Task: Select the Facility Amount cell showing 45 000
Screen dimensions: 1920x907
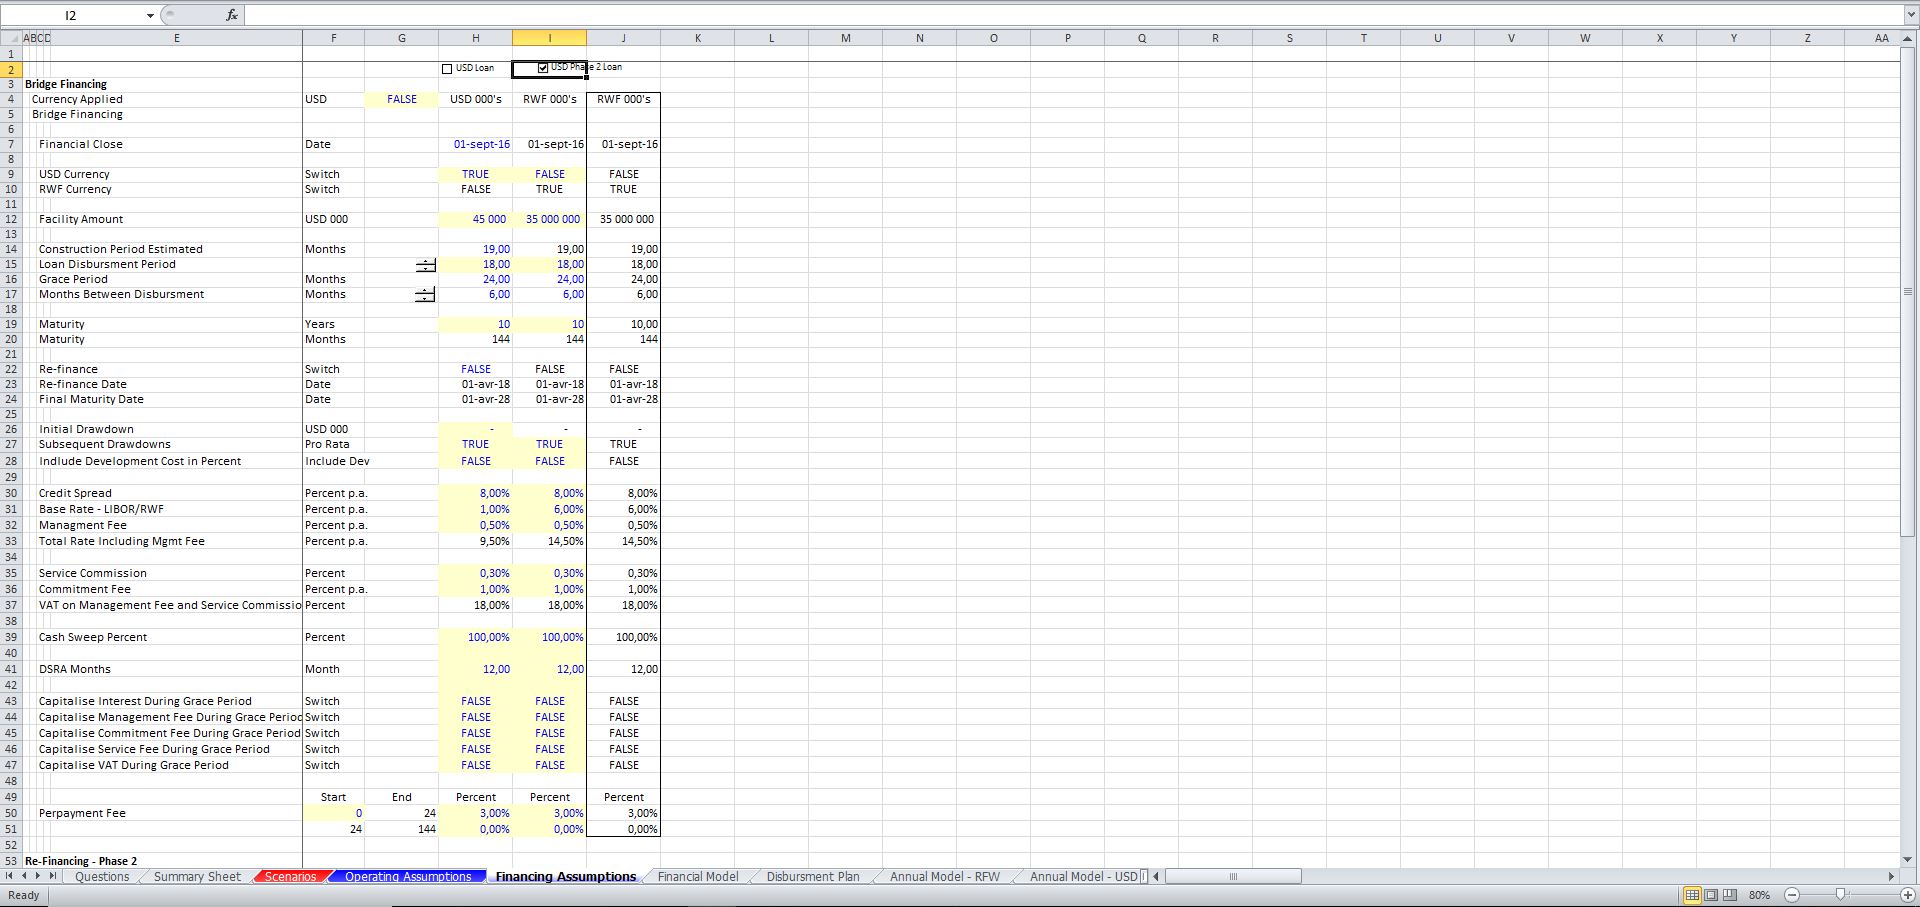Action: coord(476,219)
